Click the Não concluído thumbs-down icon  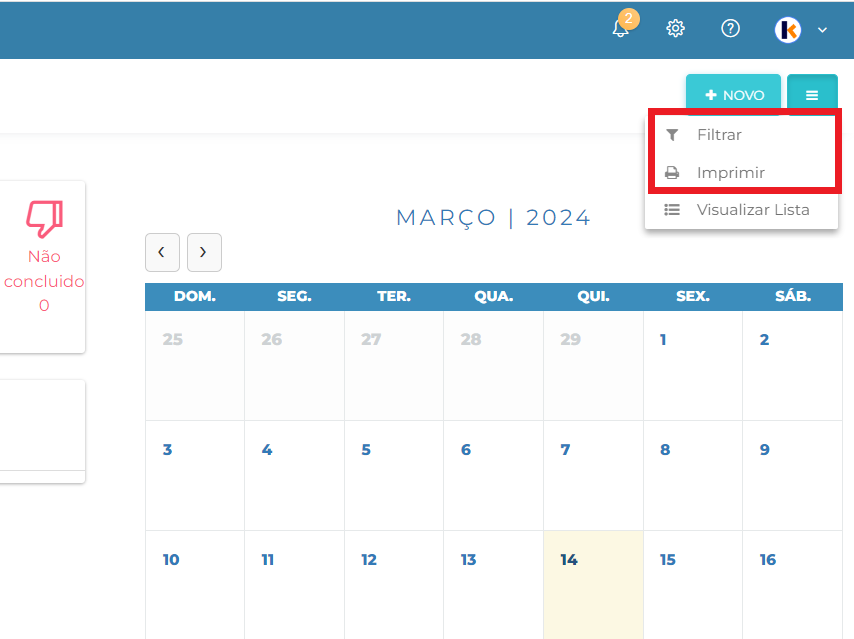(45, 219)
